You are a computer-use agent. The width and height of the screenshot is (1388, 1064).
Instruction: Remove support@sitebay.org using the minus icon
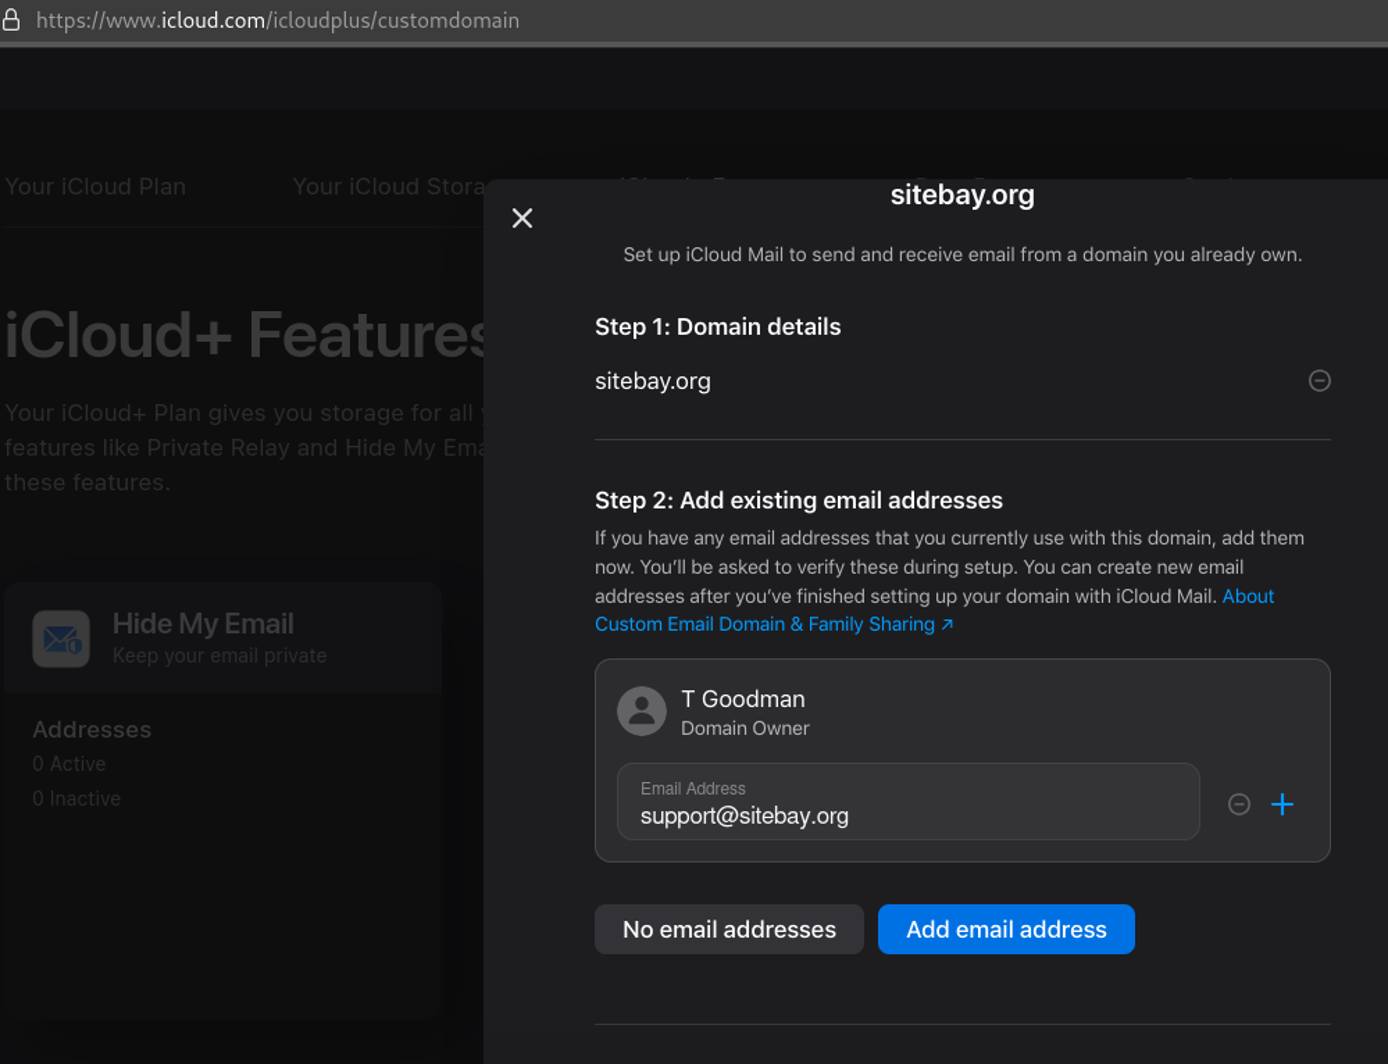(1238, 804)
